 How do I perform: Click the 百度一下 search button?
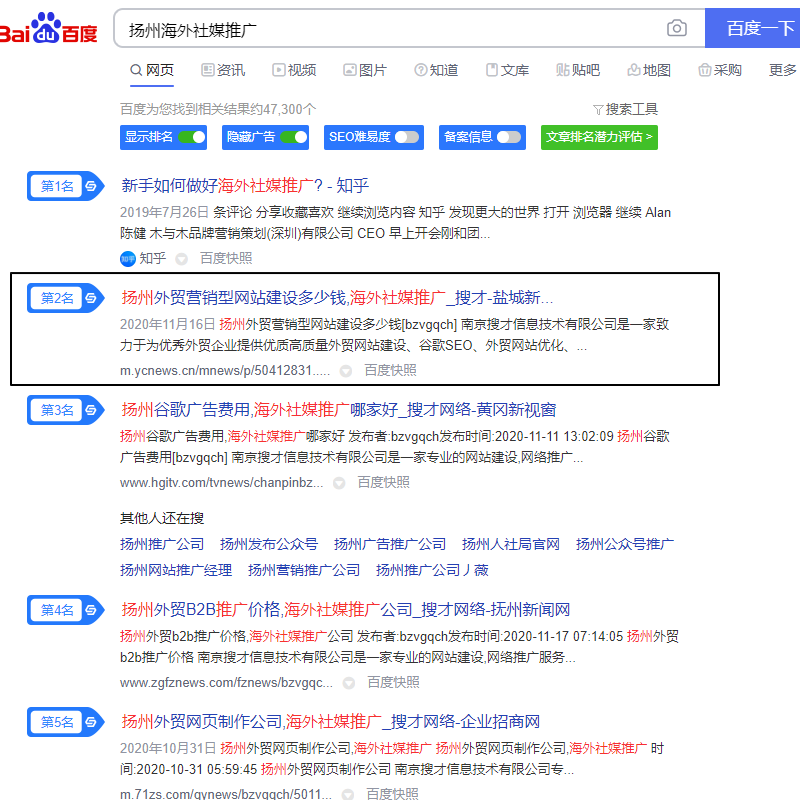pos(753,28)
